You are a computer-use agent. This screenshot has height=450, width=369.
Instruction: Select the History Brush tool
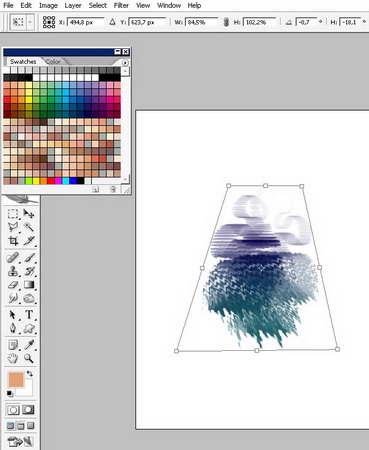point(29,271)
